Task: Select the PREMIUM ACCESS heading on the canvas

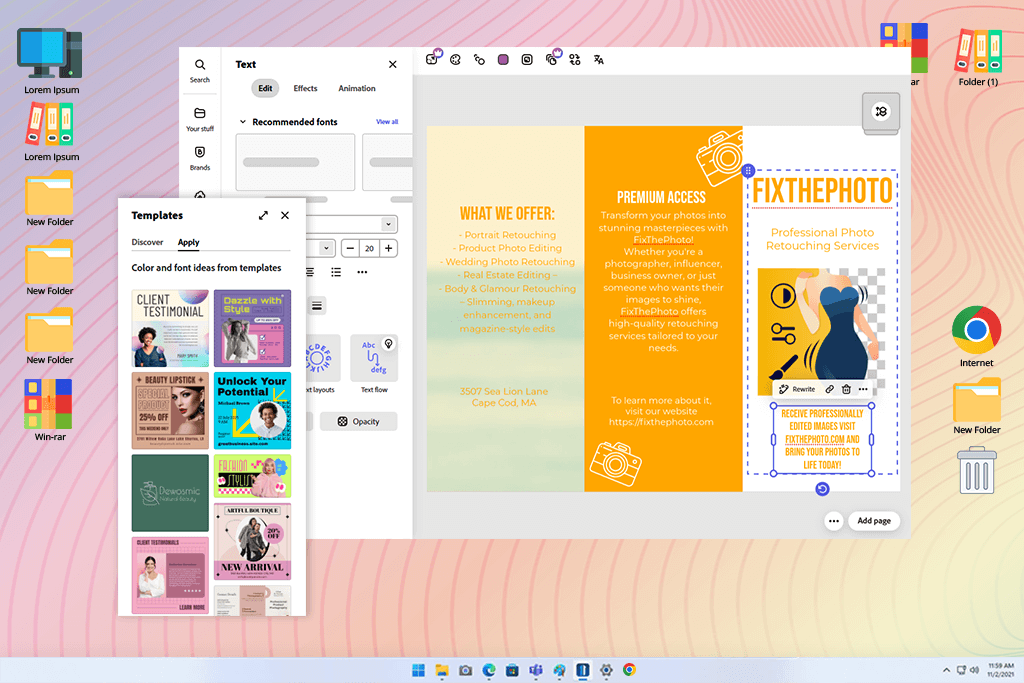Action: pos(661,197)
